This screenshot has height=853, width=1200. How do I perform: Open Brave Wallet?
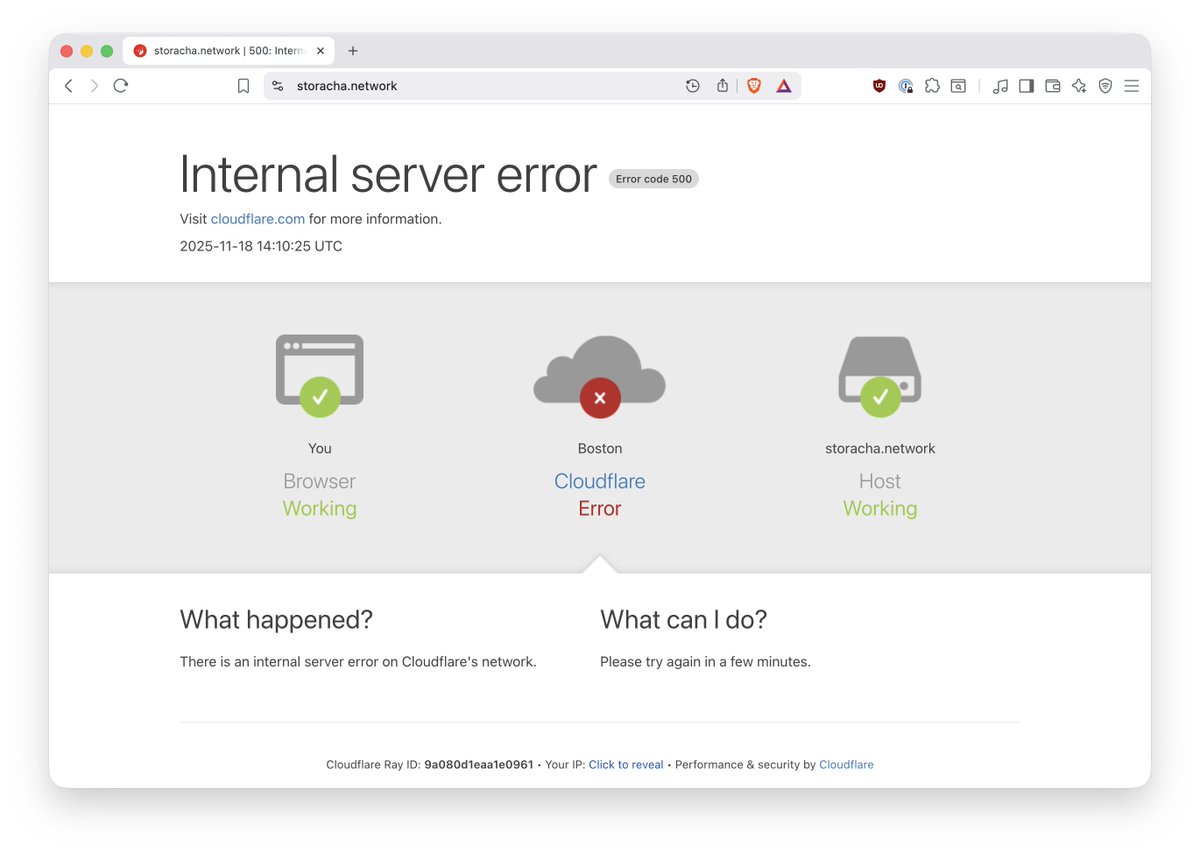(1053, 86)
